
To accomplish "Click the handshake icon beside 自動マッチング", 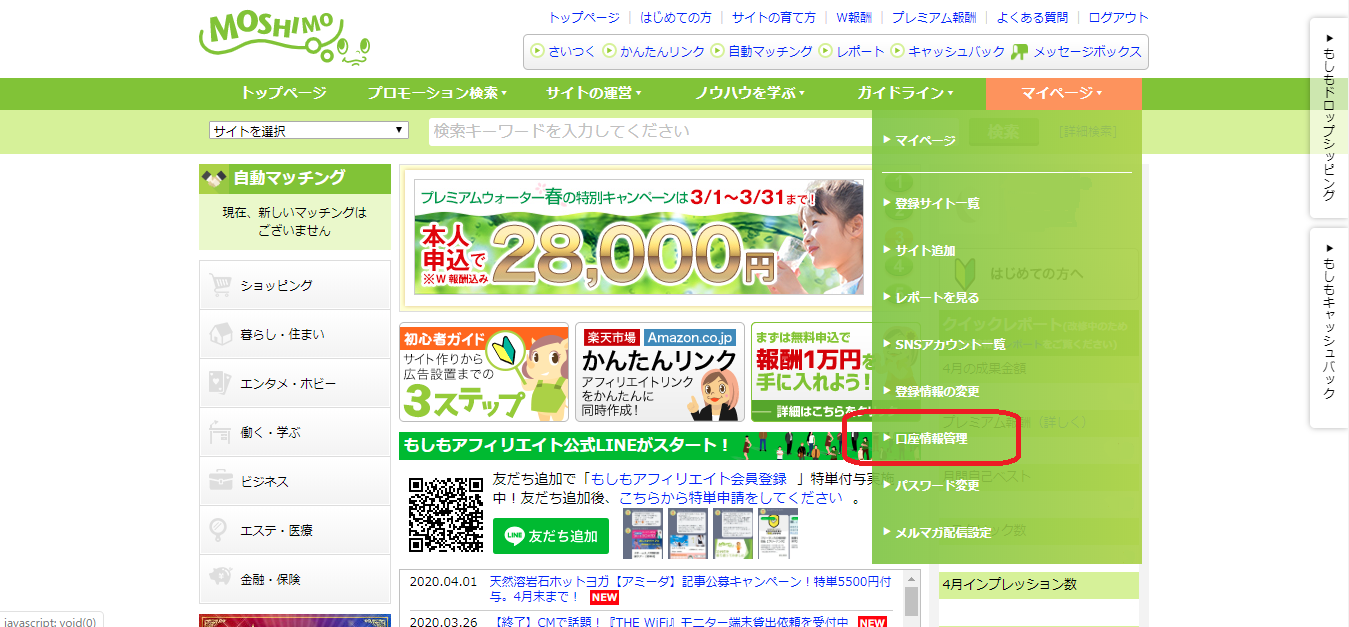I will [214, 178].
